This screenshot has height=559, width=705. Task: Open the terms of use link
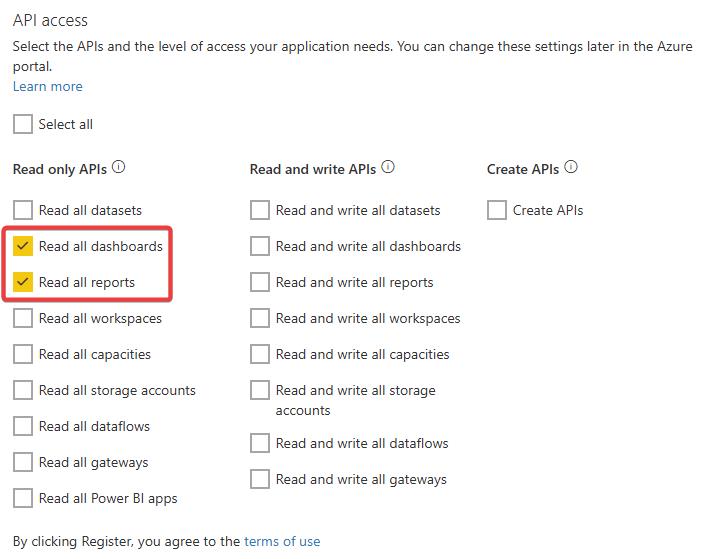282,541
